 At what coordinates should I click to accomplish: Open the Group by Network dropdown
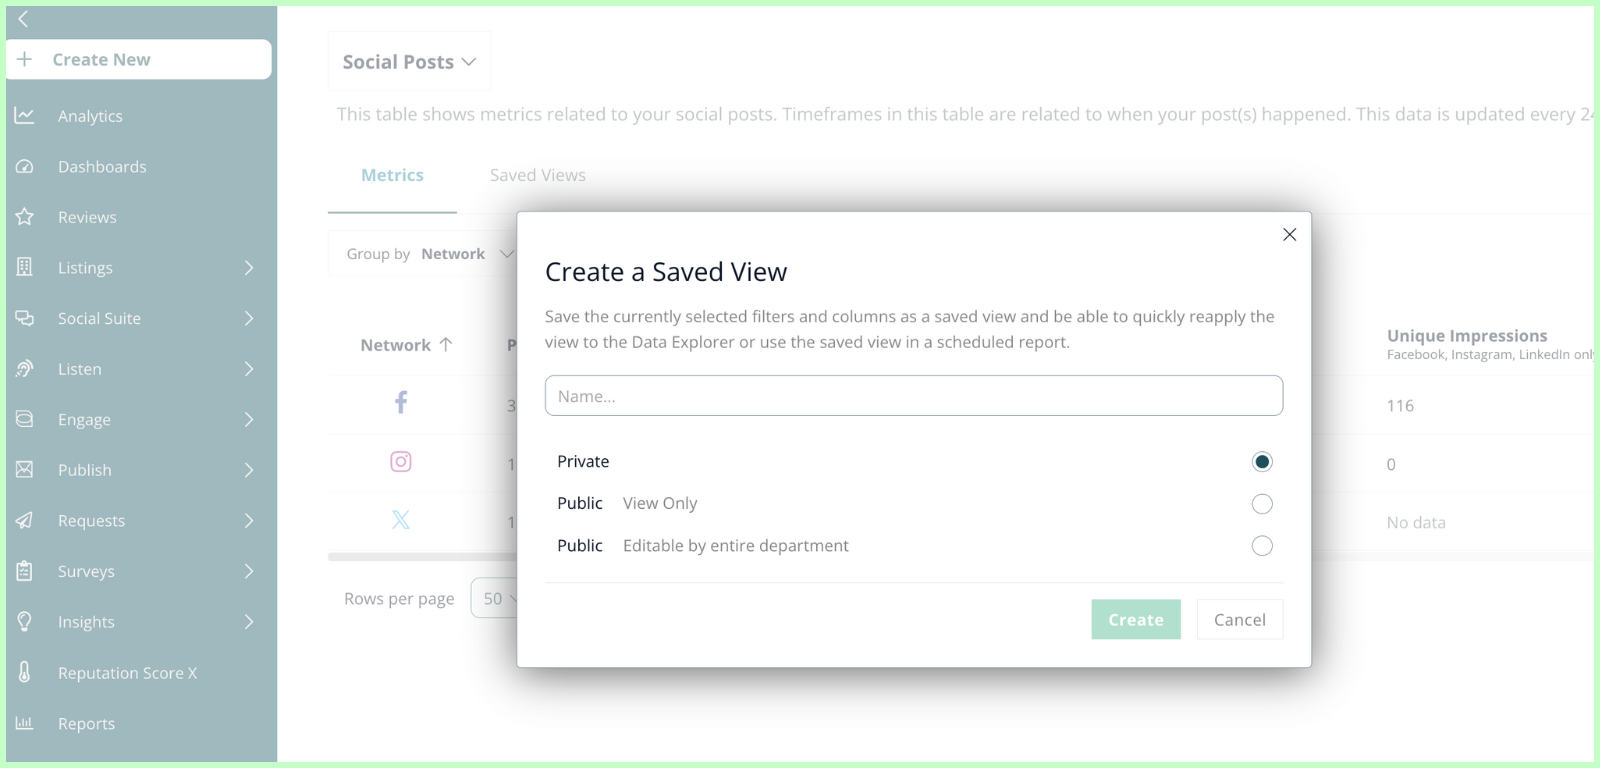pyautogui.click(x=430, y=254)
